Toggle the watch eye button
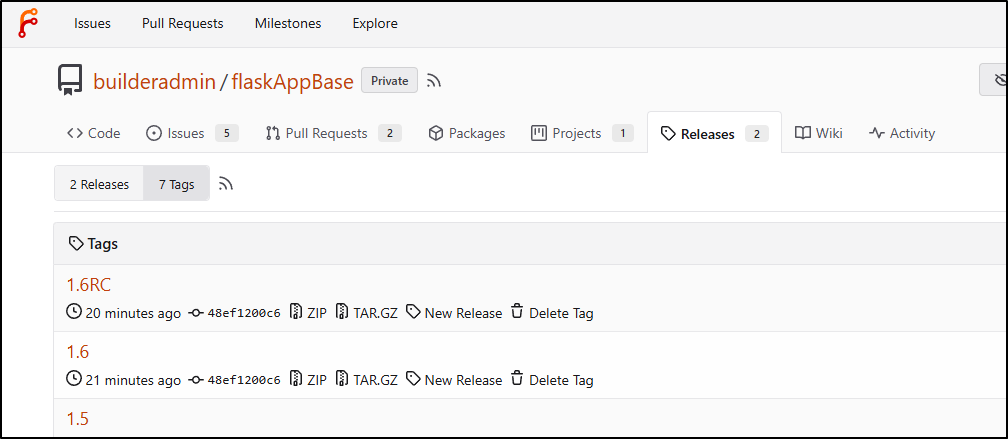Viewport: 1008px width, 439px height. point(994,80)
